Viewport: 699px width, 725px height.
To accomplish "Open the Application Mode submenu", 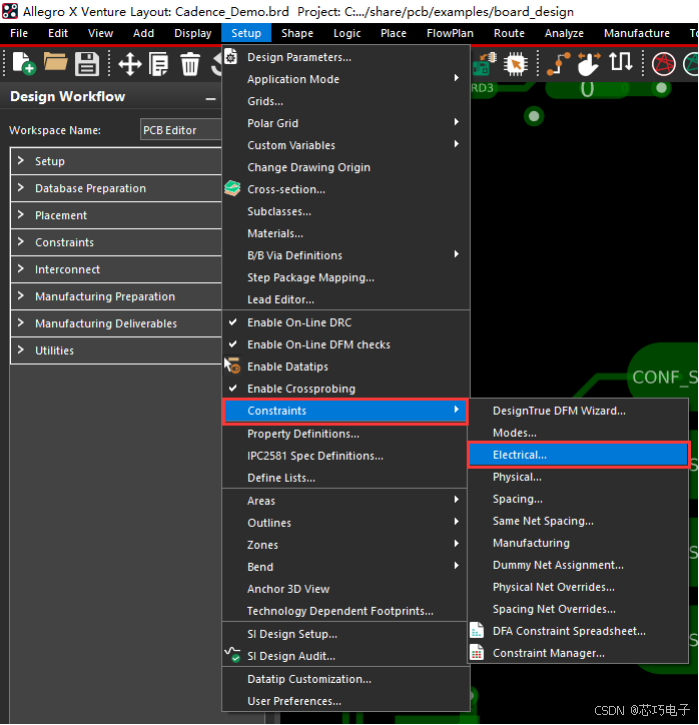I will pyautogui.click(x=346, y=79).
